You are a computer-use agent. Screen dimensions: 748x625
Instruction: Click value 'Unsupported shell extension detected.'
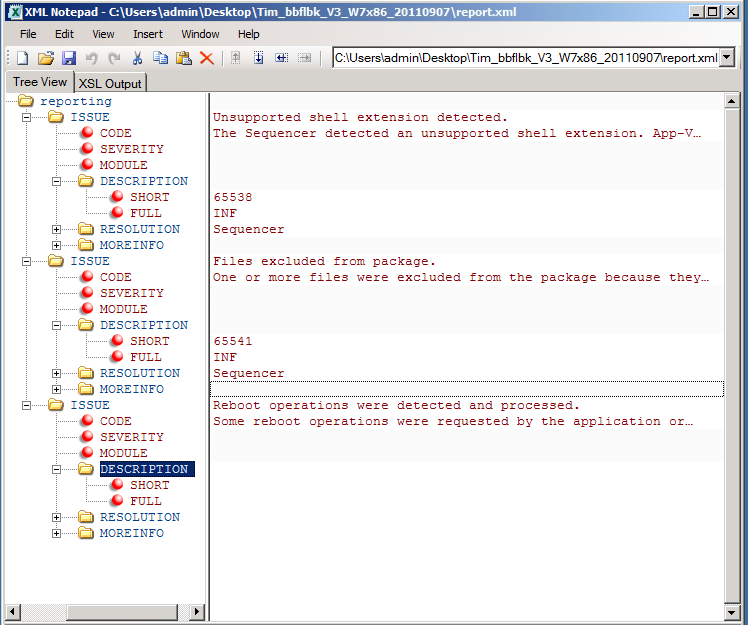(x=360, y=117)
